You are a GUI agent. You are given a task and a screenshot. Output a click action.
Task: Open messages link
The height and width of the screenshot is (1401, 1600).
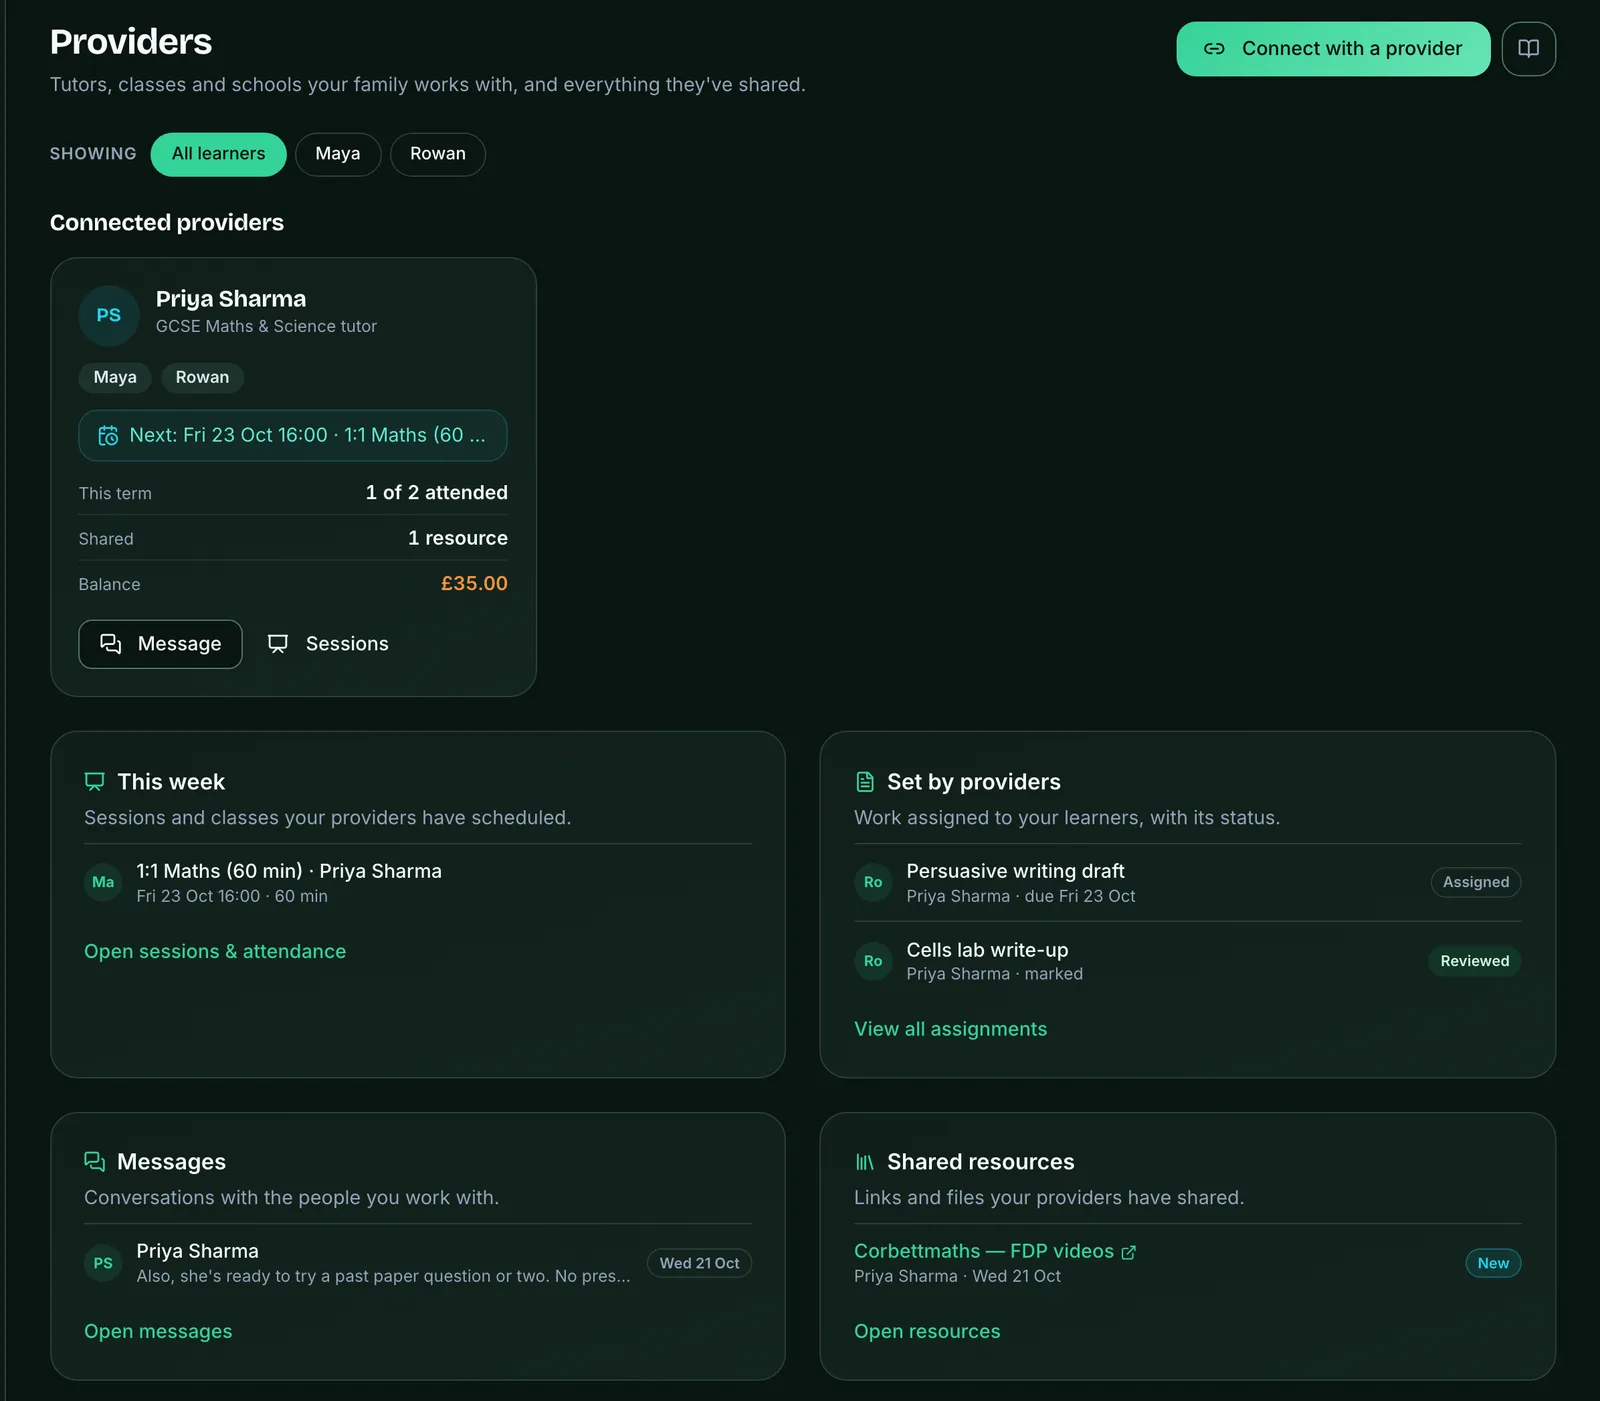pyautogui.click(x=158, y=1331)
